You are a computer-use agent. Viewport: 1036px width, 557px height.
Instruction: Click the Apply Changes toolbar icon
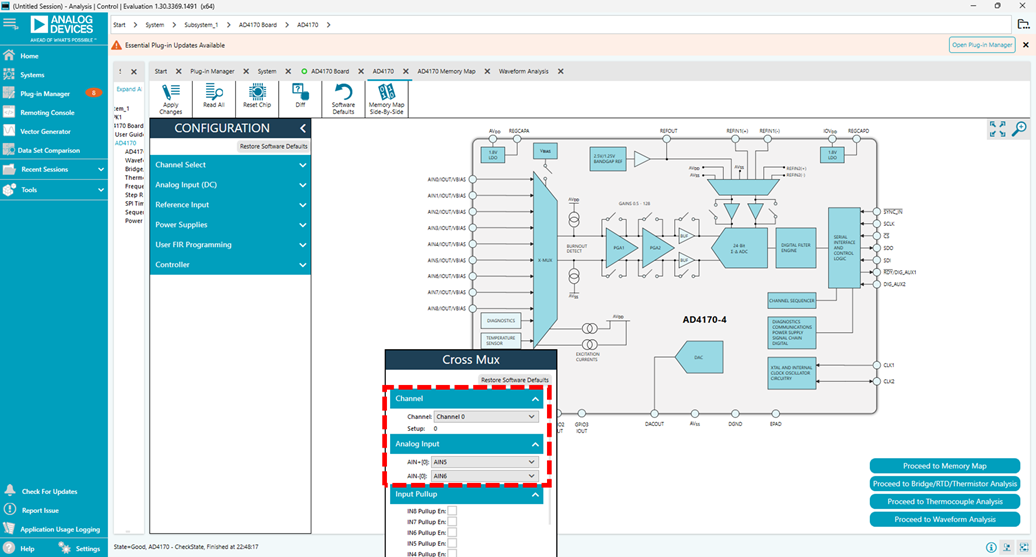click(170, 96)
